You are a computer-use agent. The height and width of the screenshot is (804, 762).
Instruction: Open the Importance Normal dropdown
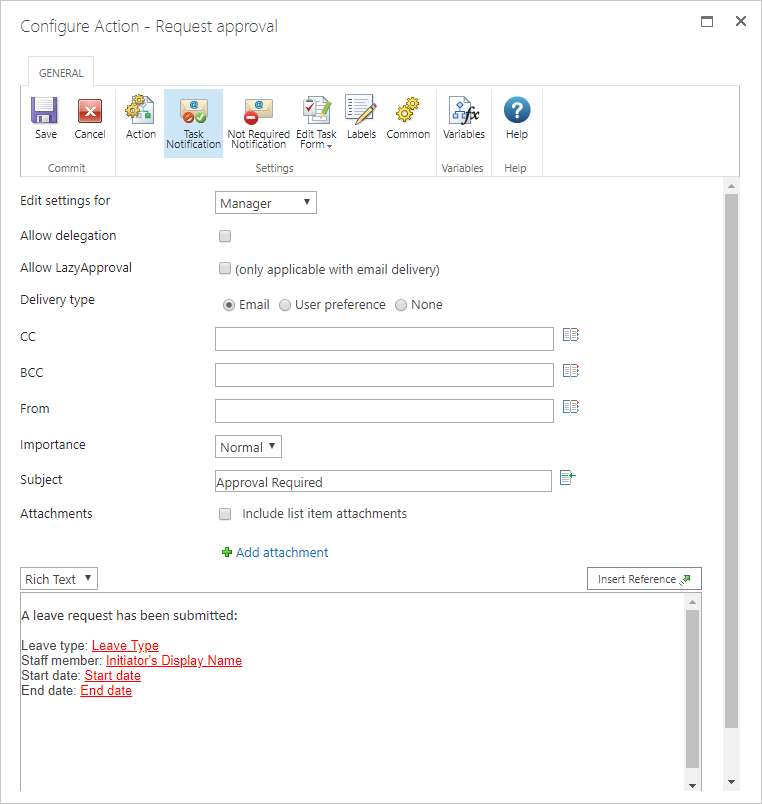248,447
